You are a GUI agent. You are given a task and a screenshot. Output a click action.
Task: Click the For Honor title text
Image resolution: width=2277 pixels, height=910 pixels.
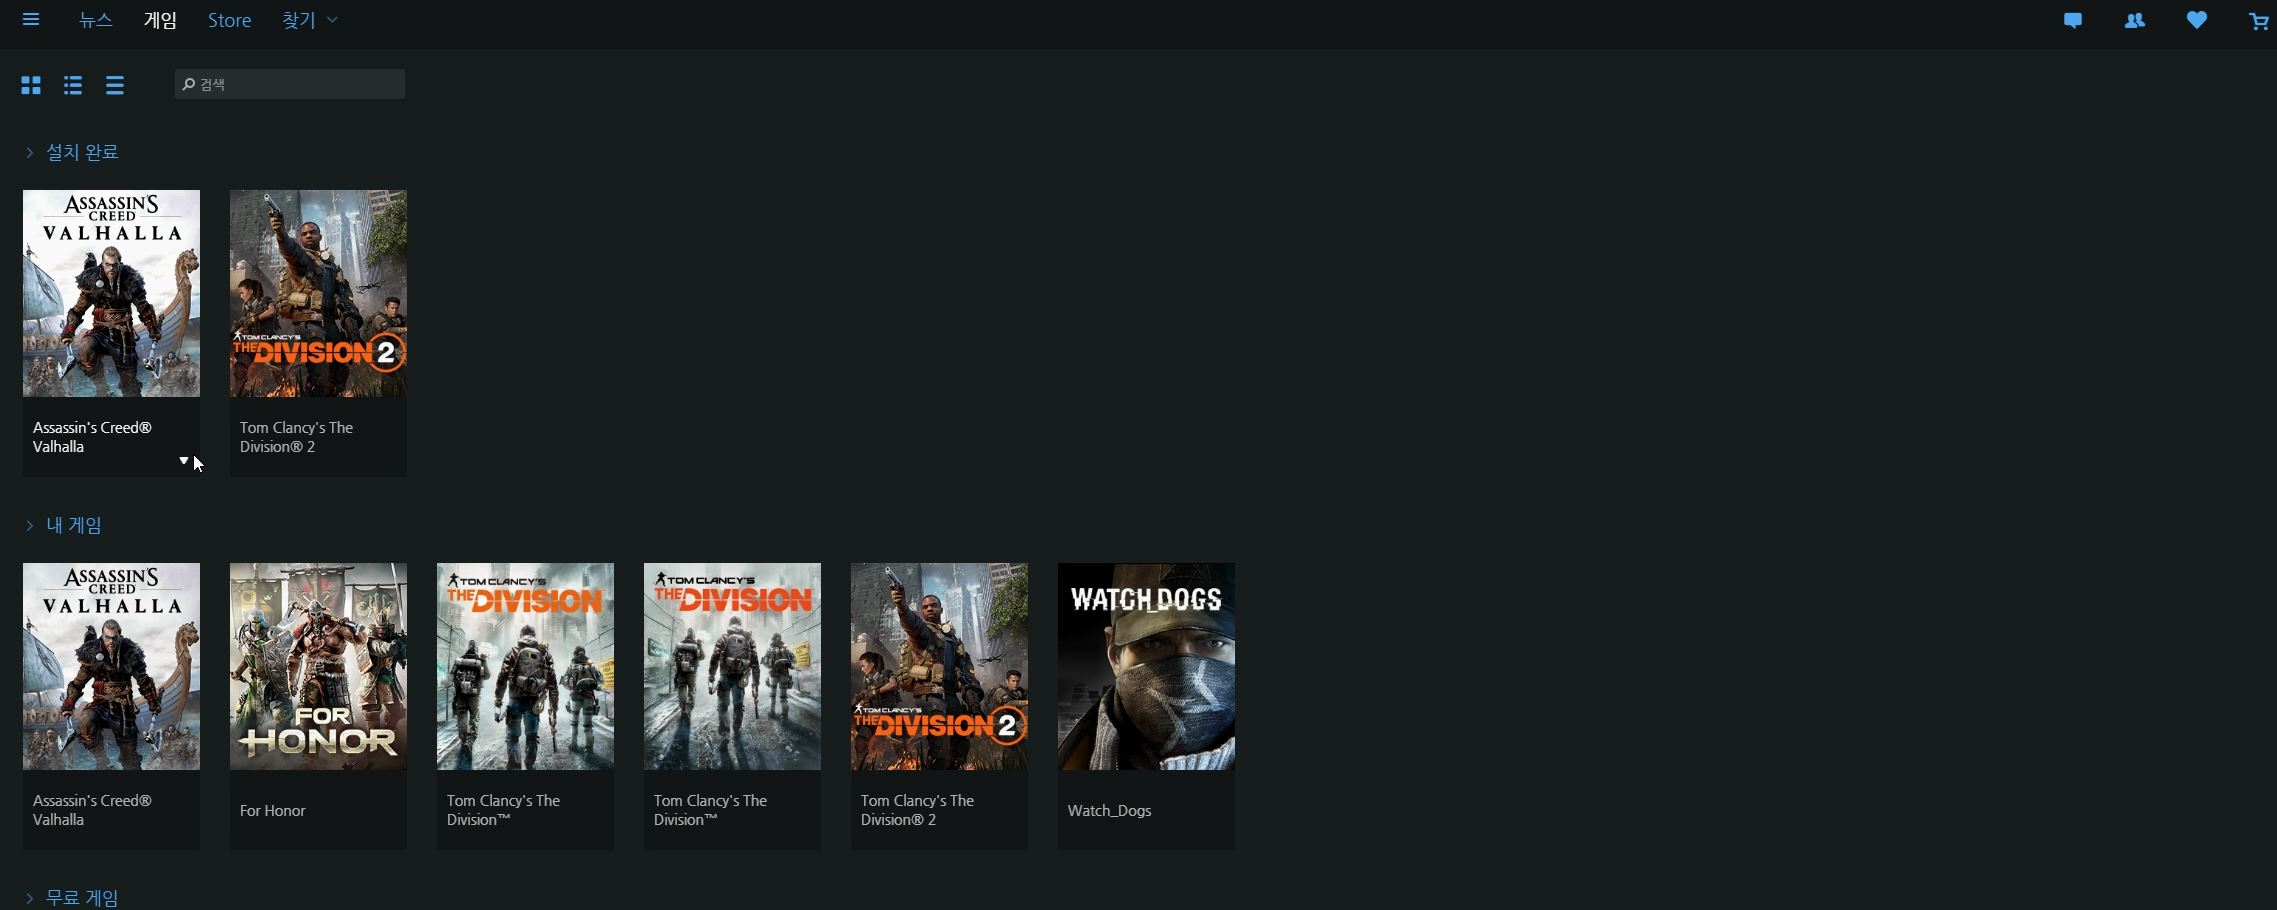tap(272, 810)
